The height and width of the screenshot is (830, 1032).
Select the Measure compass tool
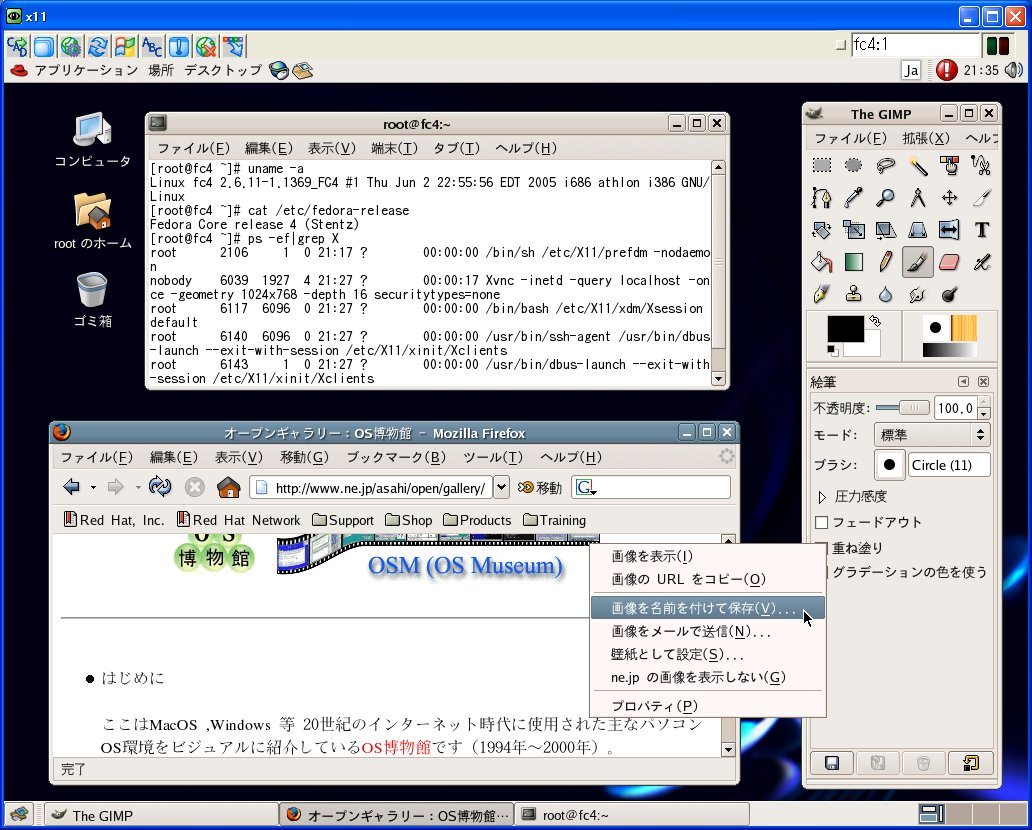pos(918,197)
